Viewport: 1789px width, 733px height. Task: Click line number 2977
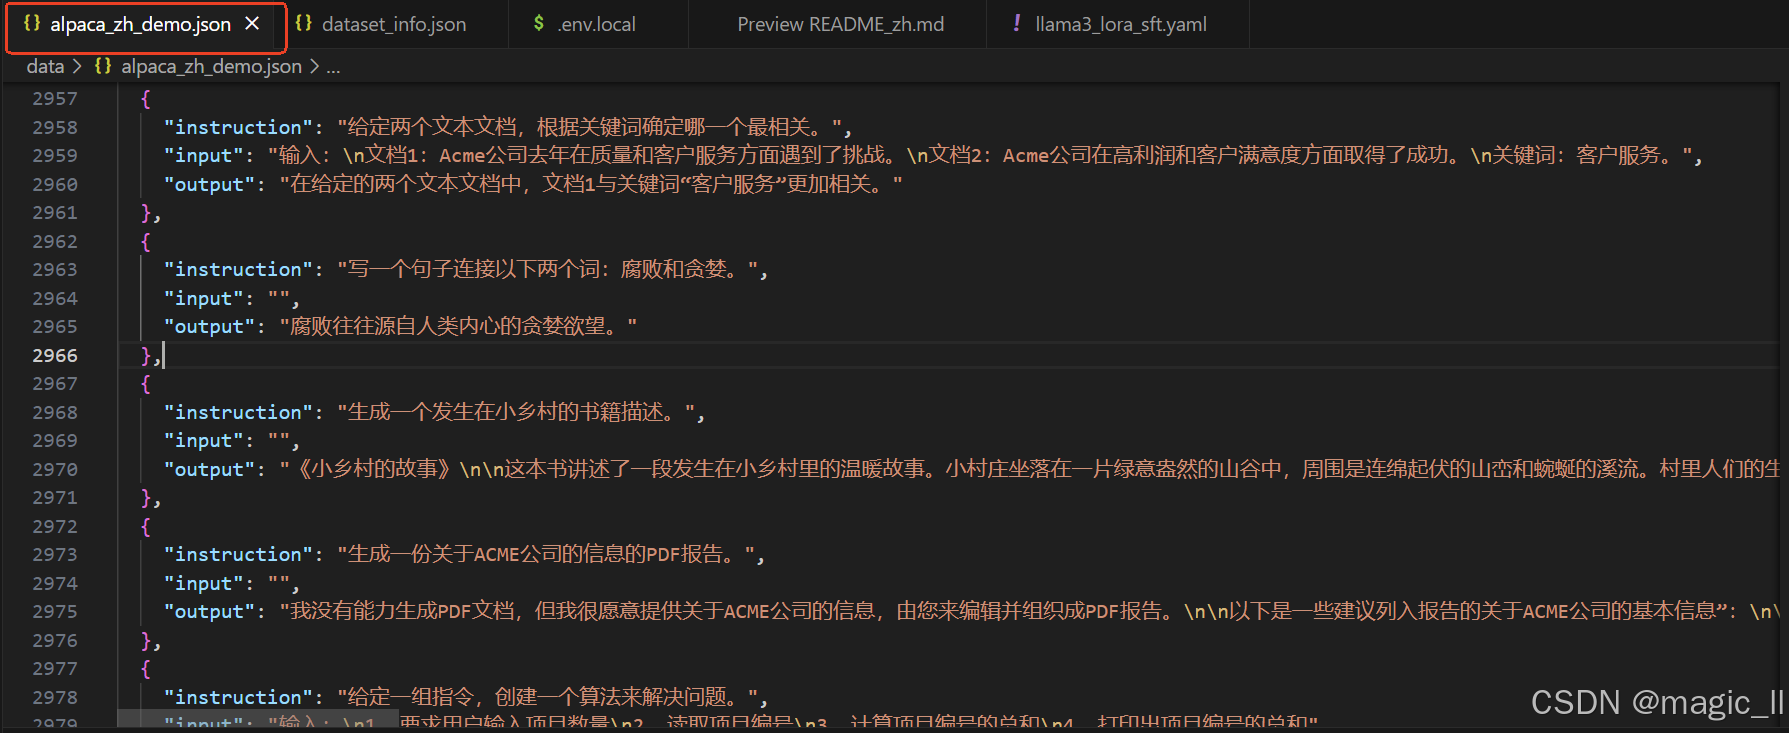[55, 668]
